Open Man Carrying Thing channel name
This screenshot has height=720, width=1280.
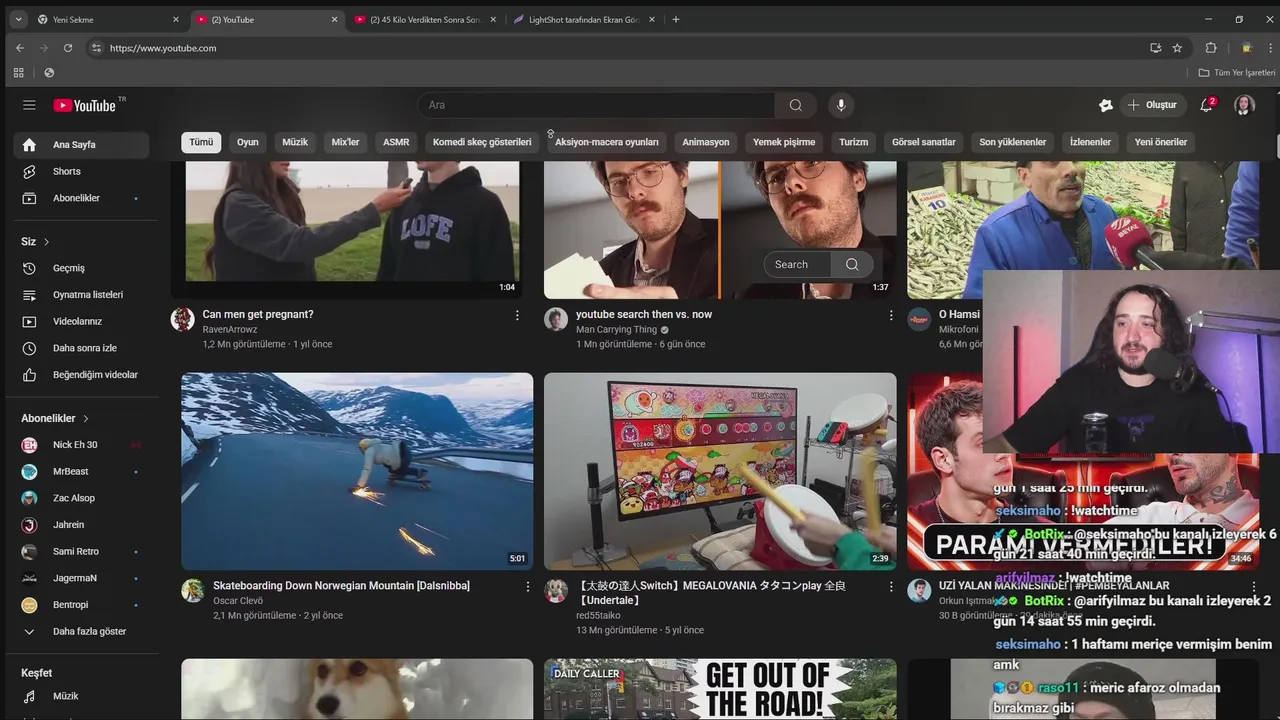point(616,329)
